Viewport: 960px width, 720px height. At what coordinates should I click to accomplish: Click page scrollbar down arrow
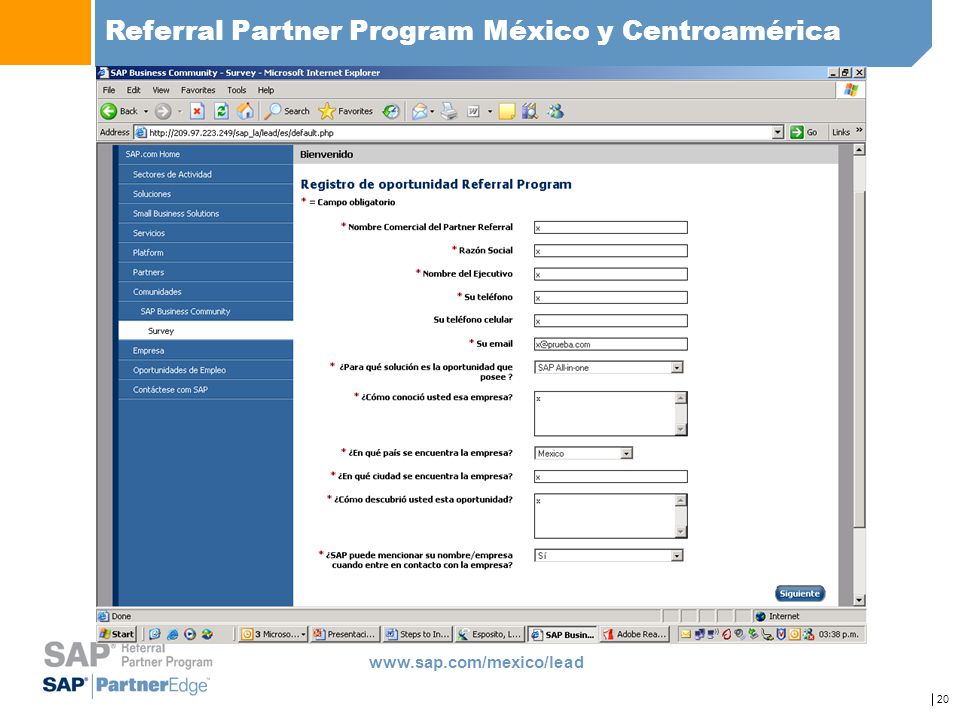pyautogui.click(x=859, y=600)
